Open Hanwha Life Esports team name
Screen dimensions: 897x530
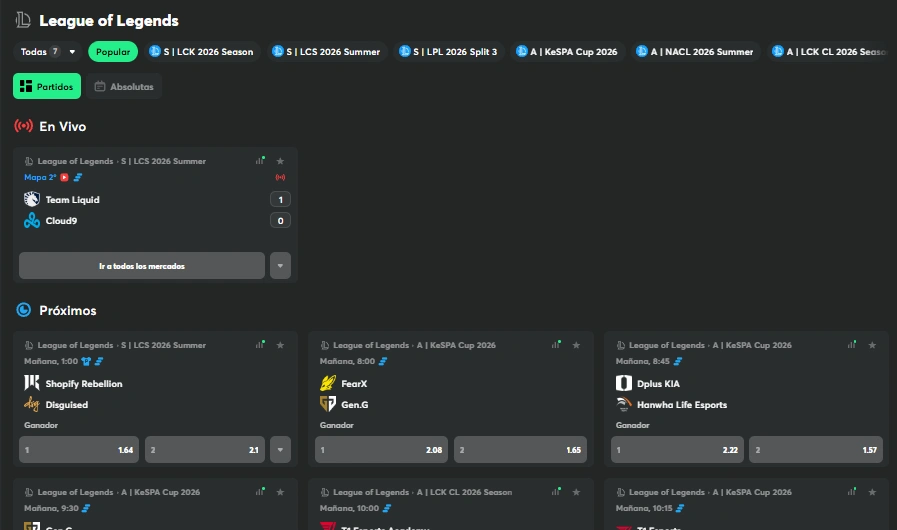tap(682, 405)
